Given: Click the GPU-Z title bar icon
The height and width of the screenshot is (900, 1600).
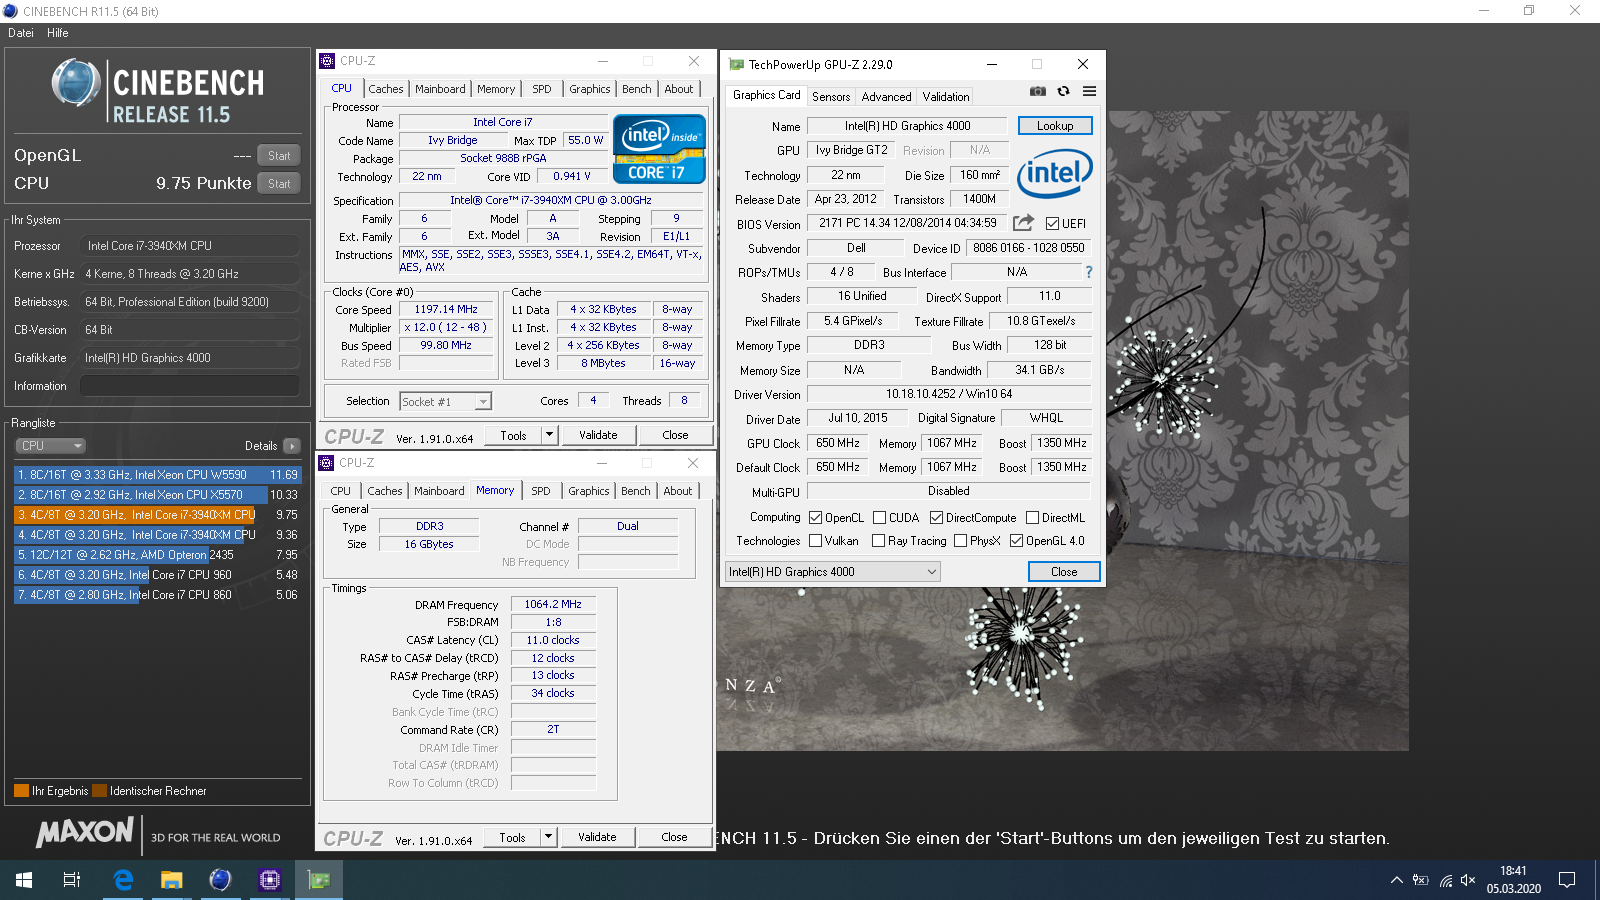Looking at the screenshot, I should coord(737,64).
